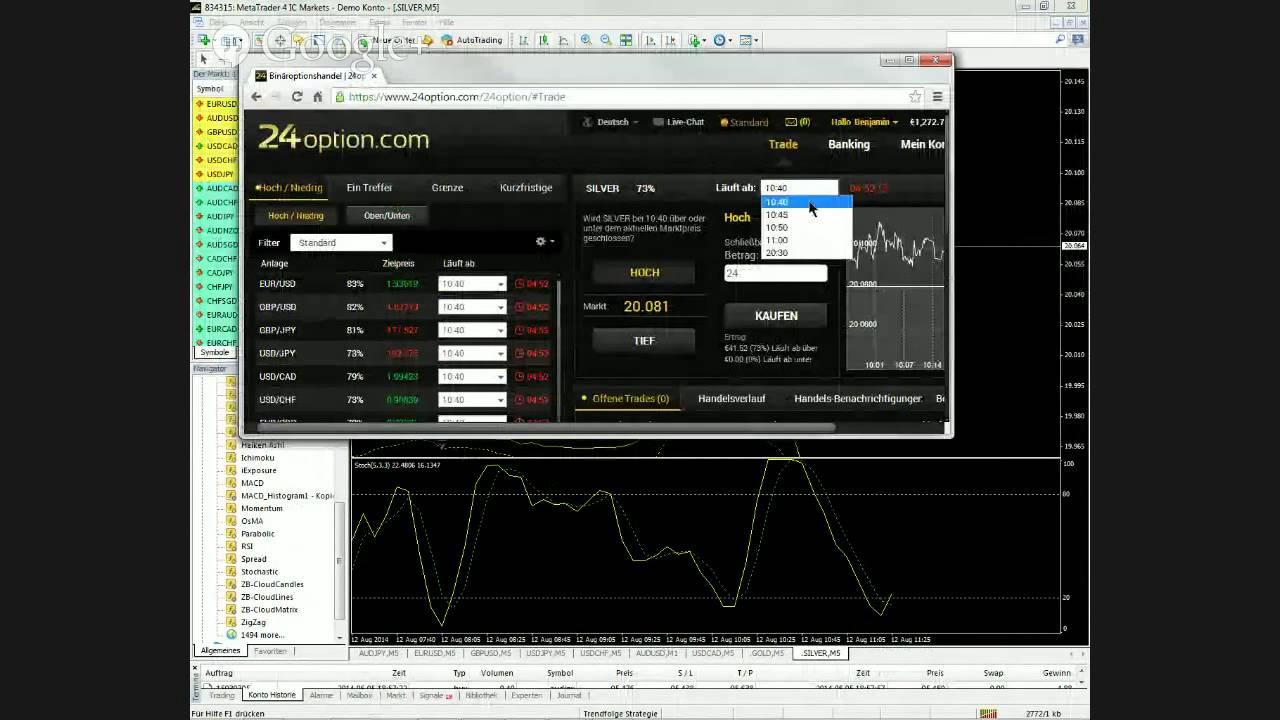Open the mail inbox (0) icon
The width and height of the screenshot is (1280, 720).
pyautogui.click(x=797, y=122)
